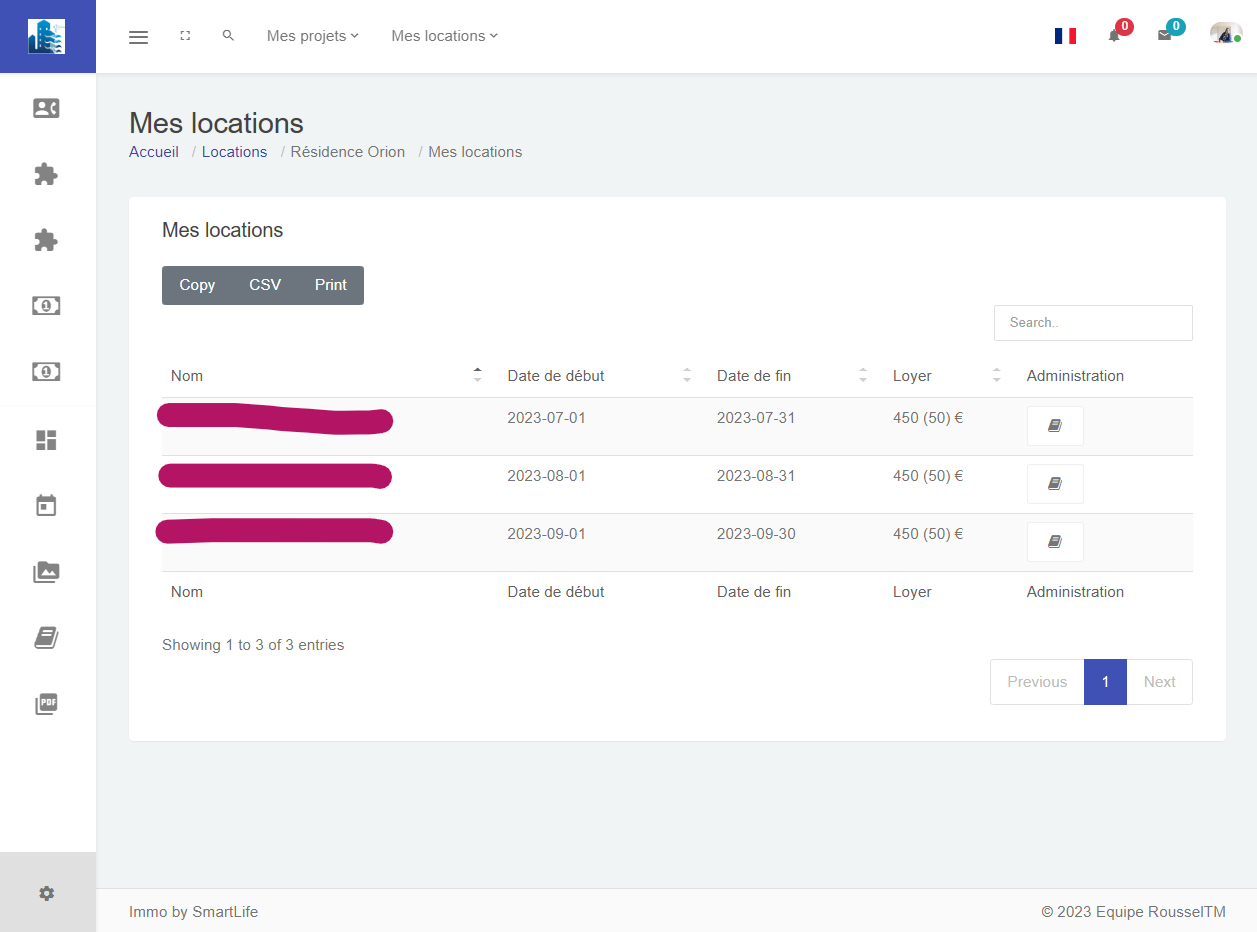1257x932 pixels.
Task: Select page 1 in pagination
Action: tap(1105, 682)
